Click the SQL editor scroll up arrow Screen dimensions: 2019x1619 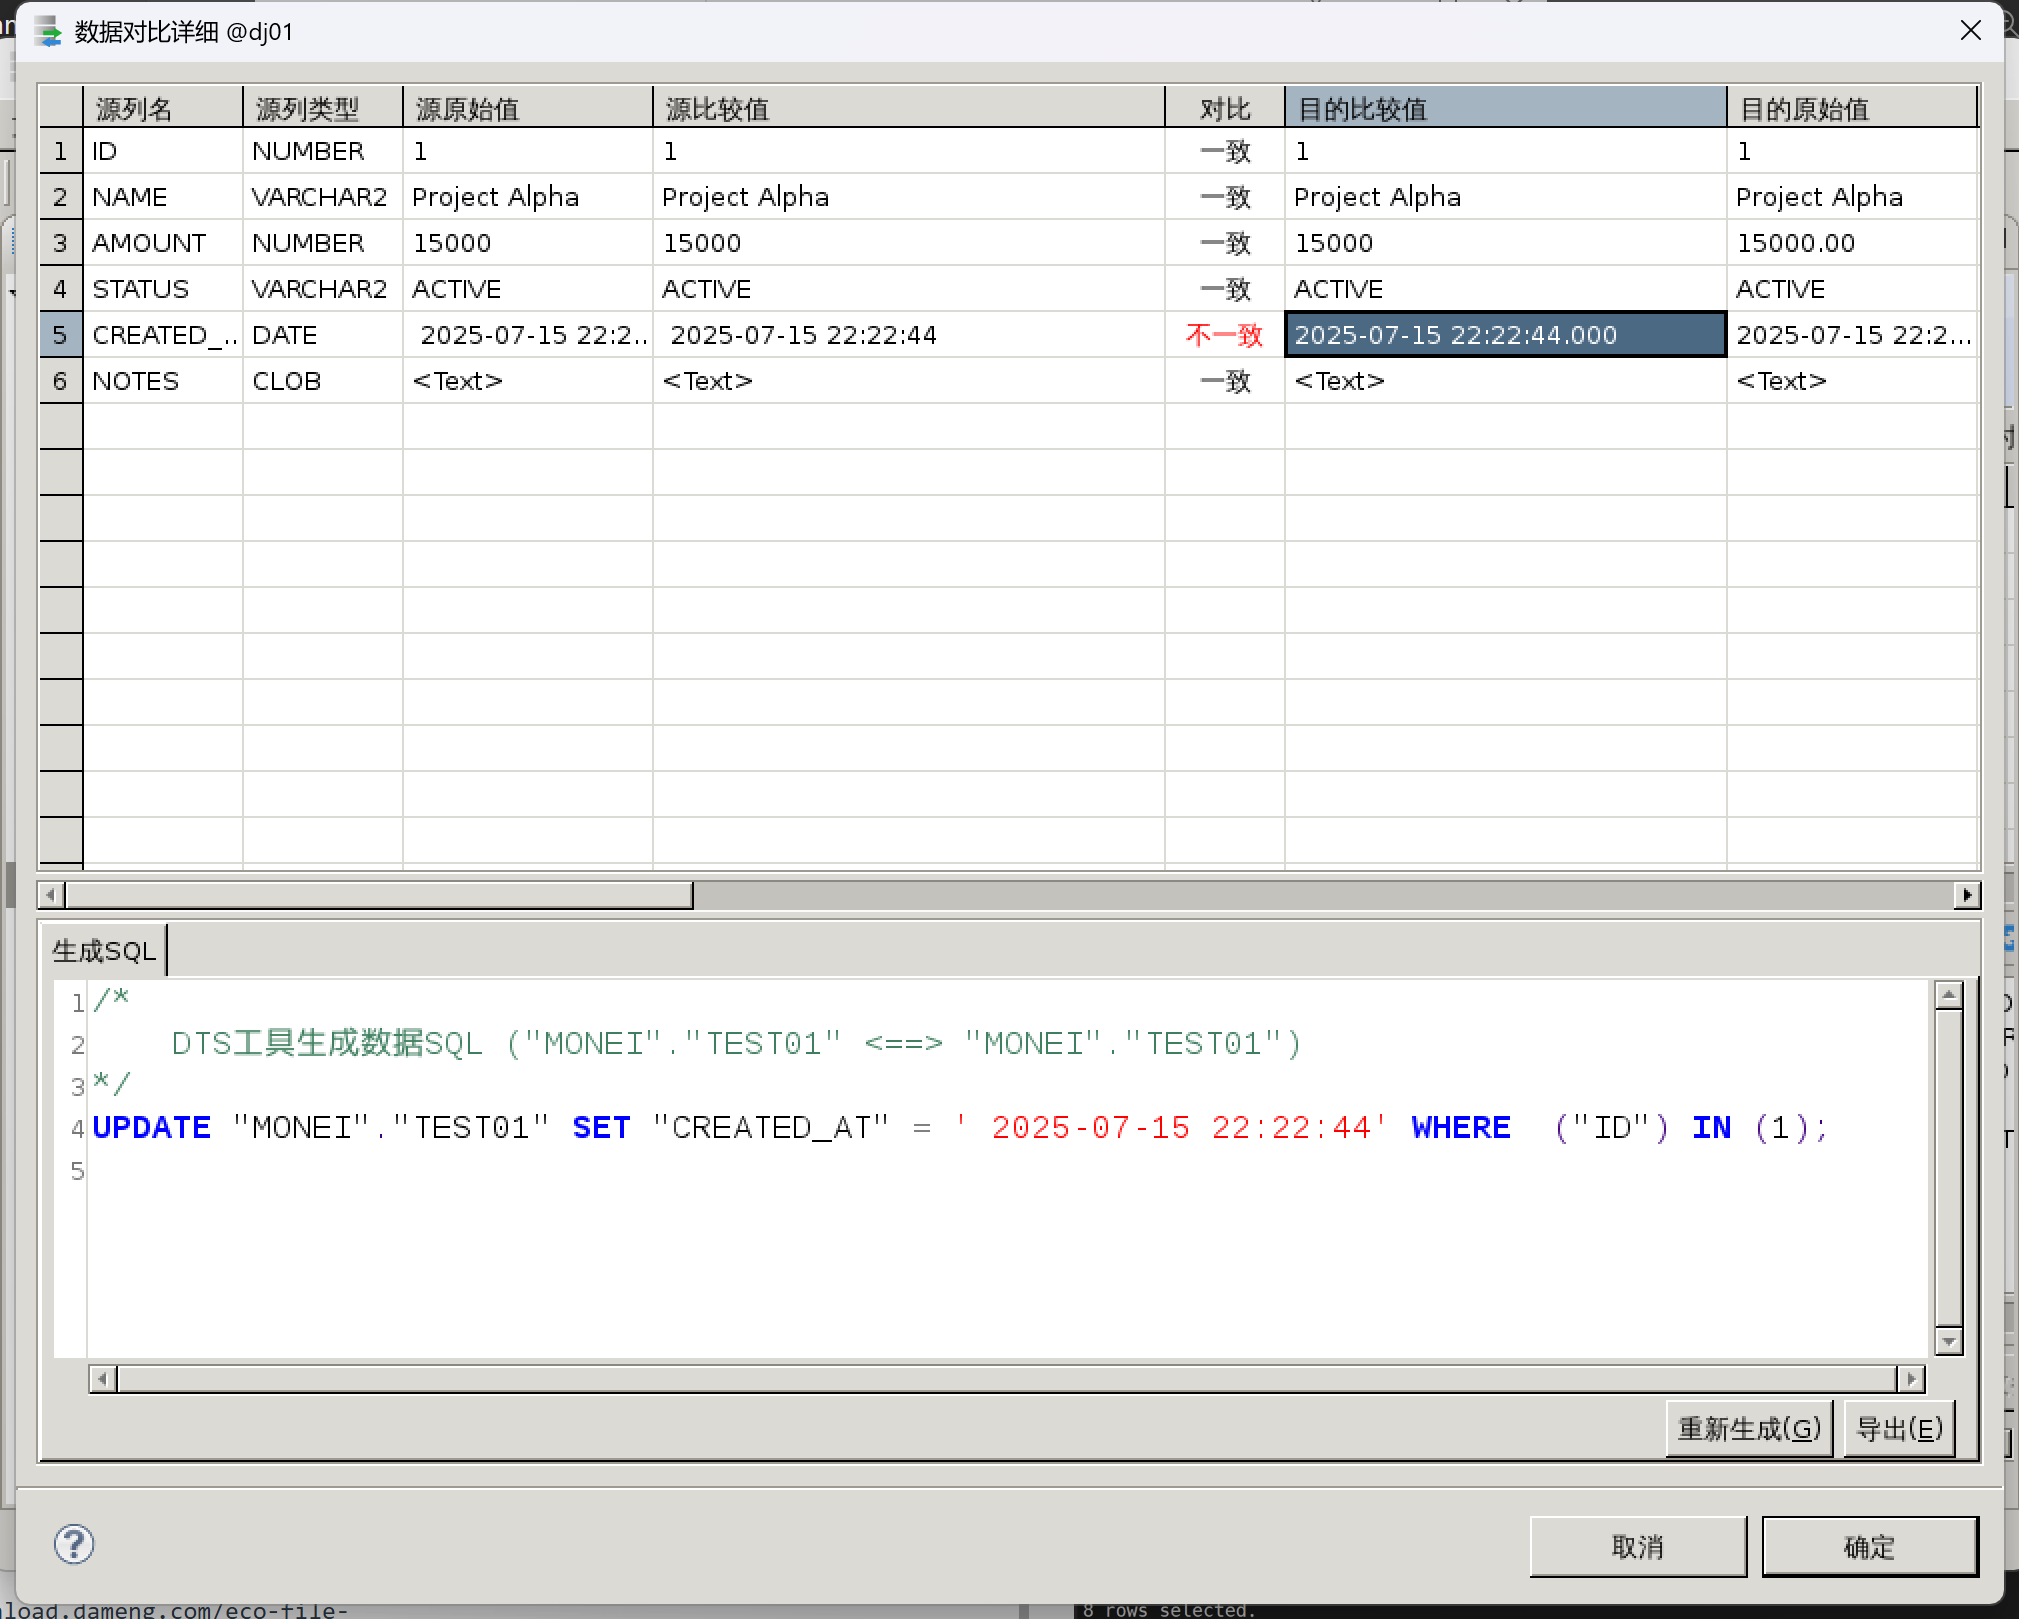point(1948,996)
